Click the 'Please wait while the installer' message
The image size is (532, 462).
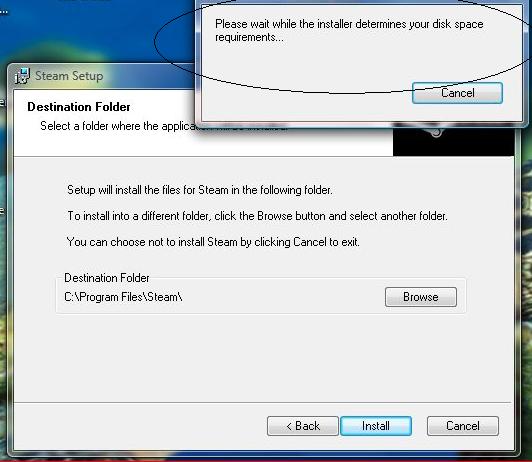349,31
